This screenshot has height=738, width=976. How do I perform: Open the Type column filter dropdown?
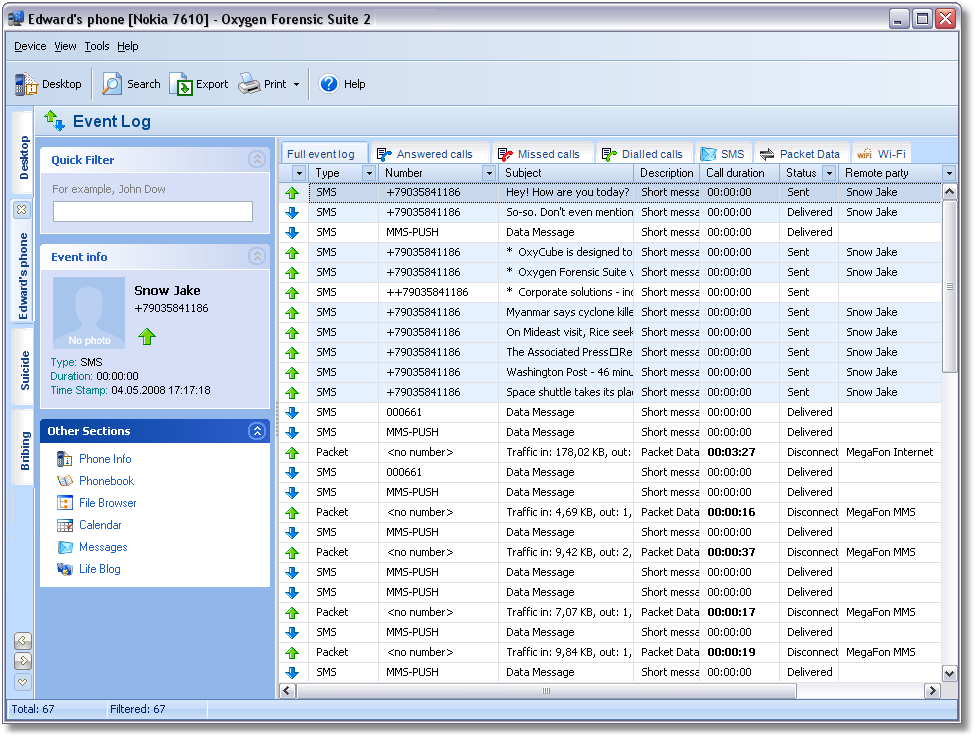[x=368, y=173]
